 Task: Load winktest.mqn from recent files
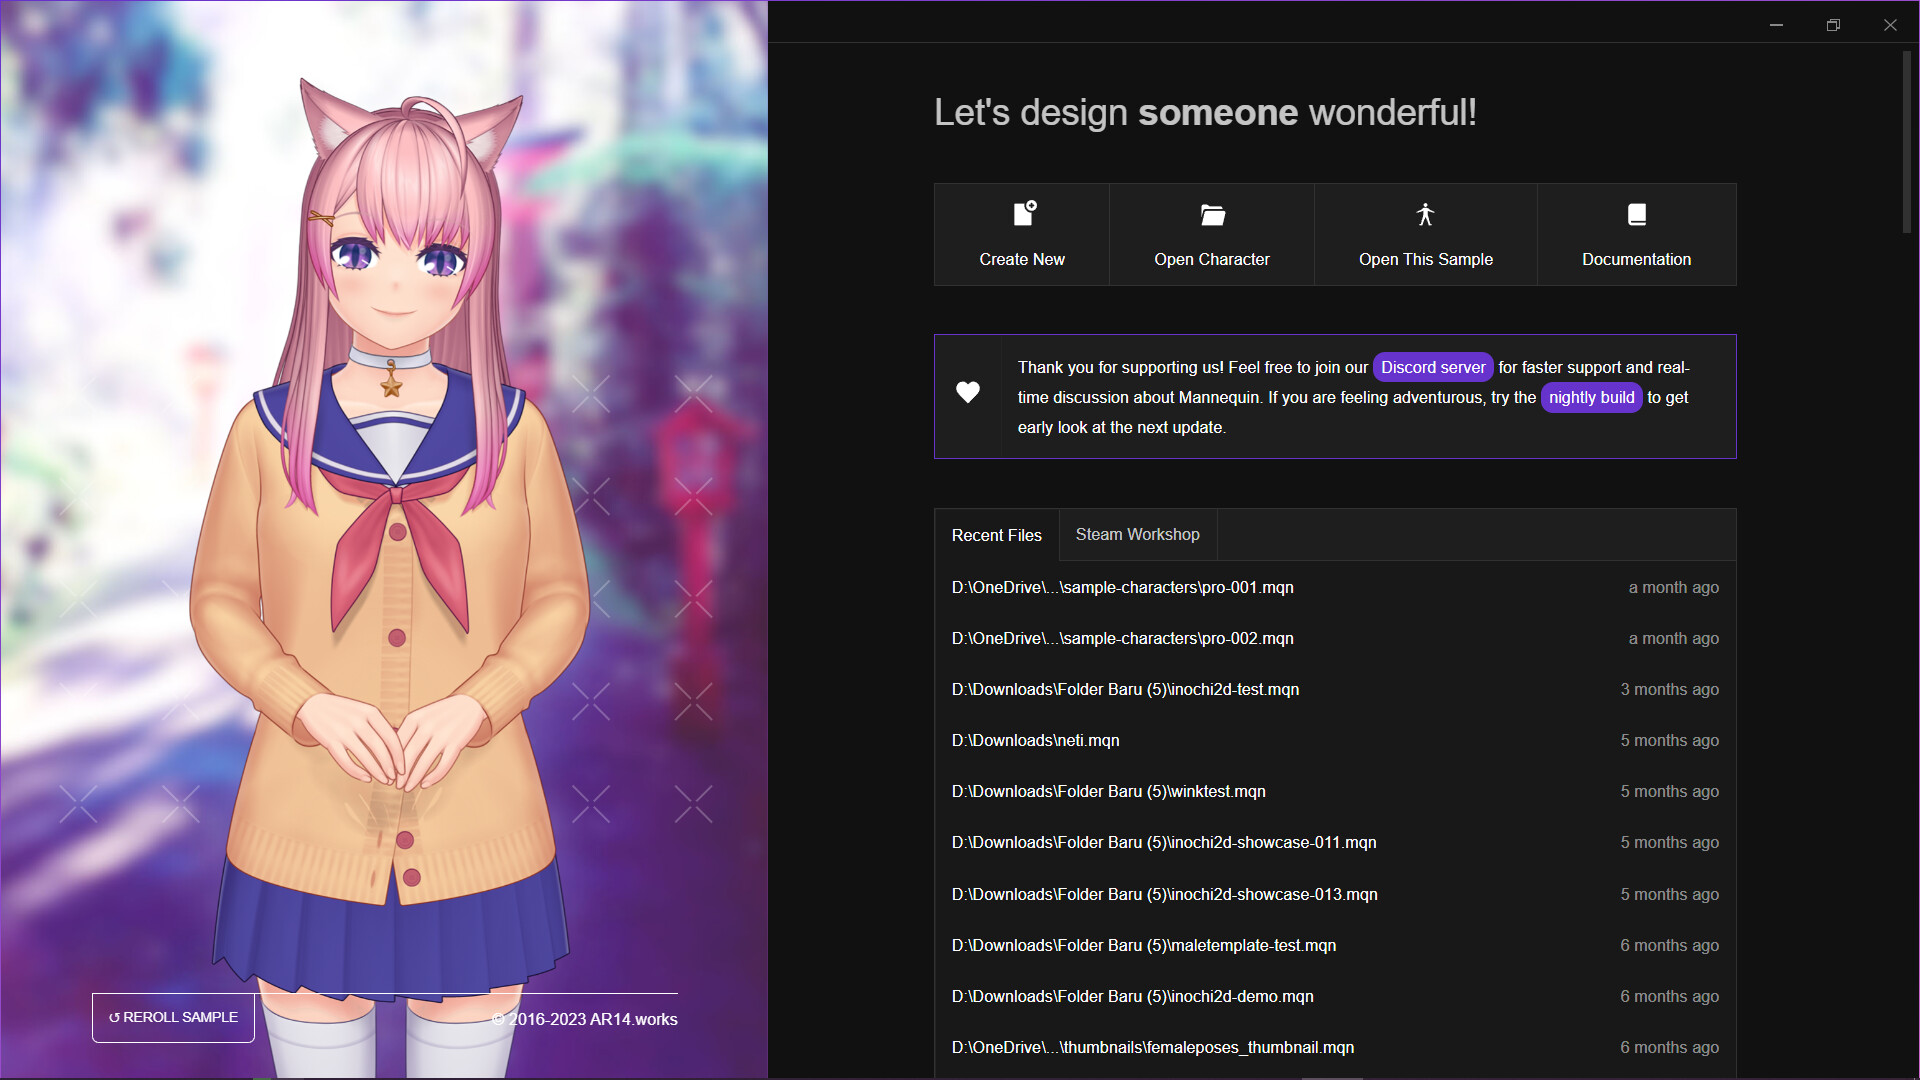point(1108,791)
